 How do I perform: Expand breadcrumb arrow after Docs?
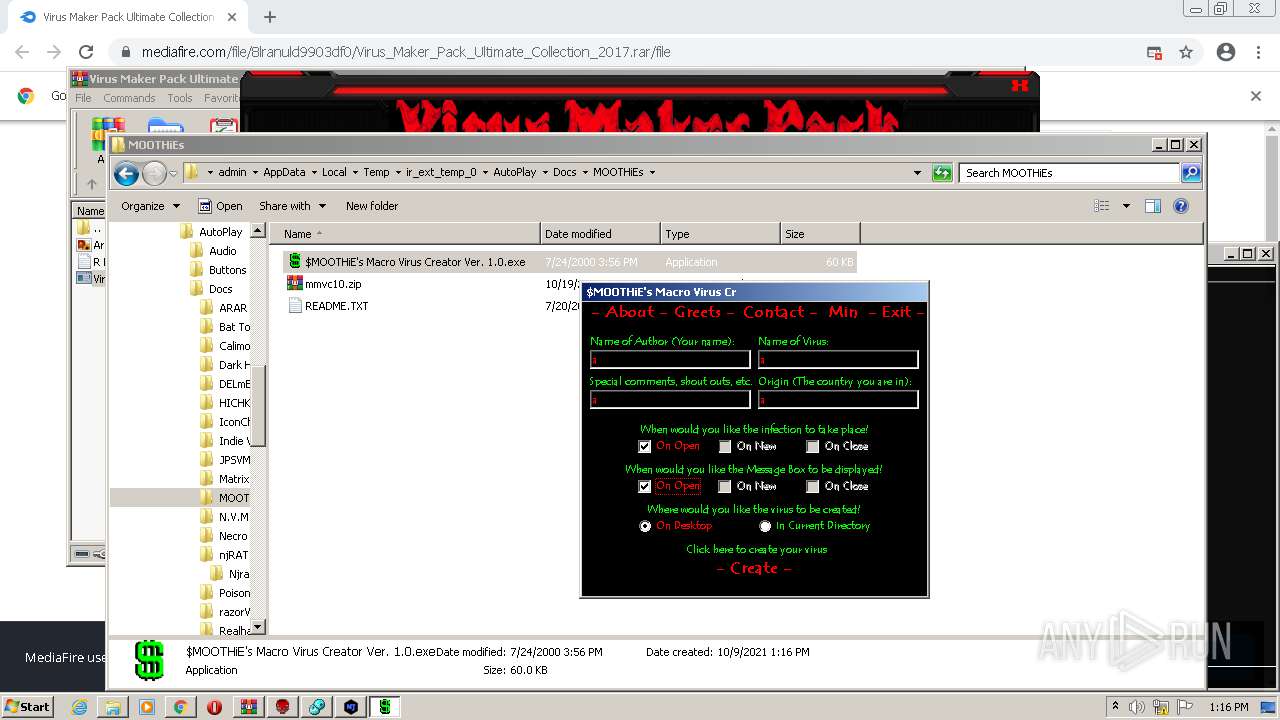(x=584, y=173)
